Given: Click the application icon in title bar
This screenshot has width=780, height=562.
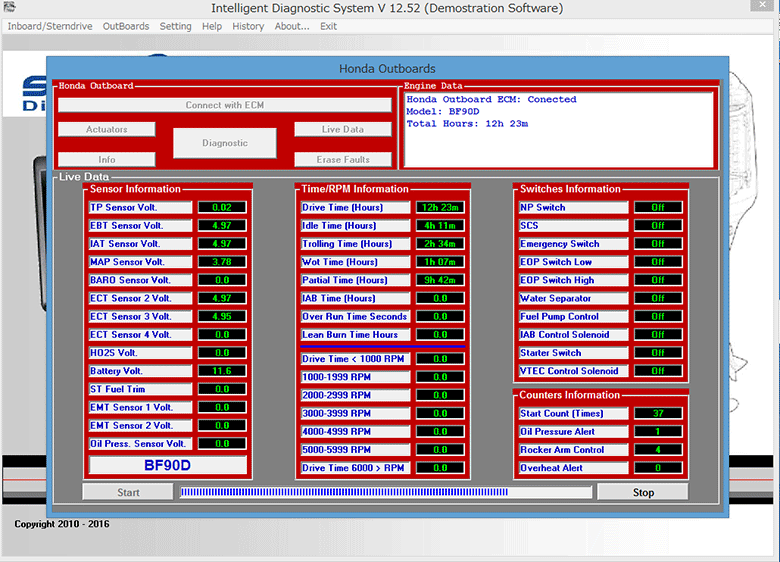Looking at the screenshot, I should pyautogui.click(x=9, y=7).
